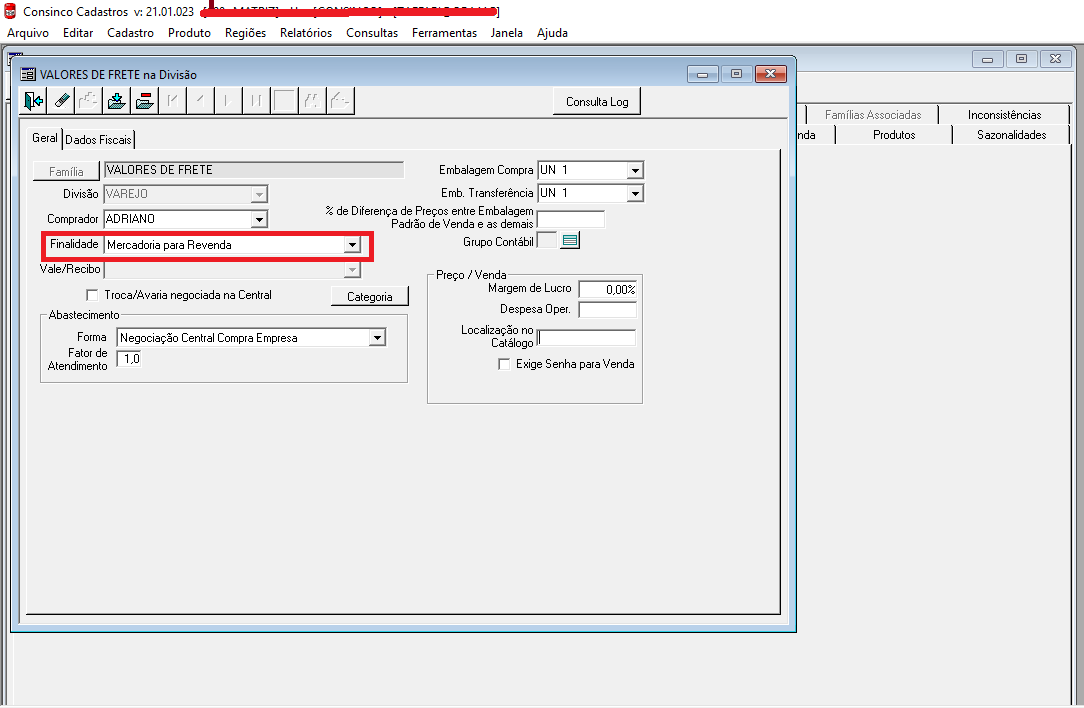Open the Relatórios menu

point(306,32)
